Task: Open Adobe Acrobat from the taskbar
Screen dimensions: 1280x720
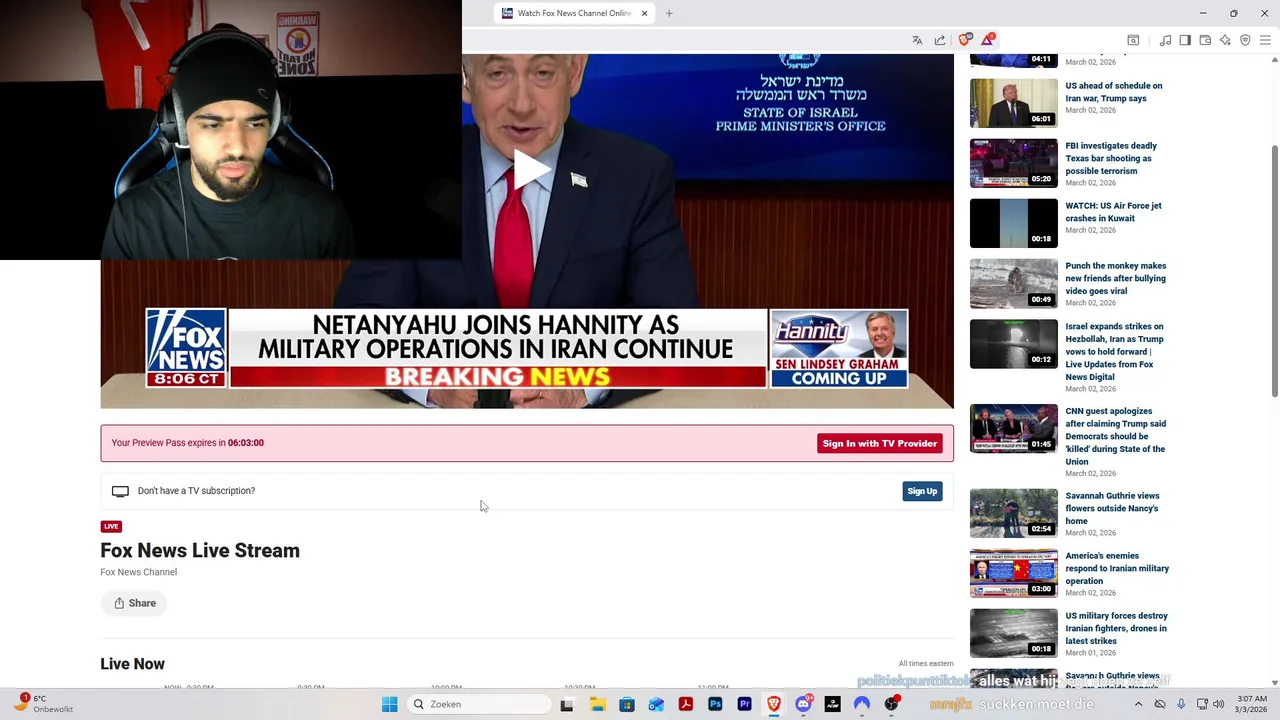Action: coord(685,704)
